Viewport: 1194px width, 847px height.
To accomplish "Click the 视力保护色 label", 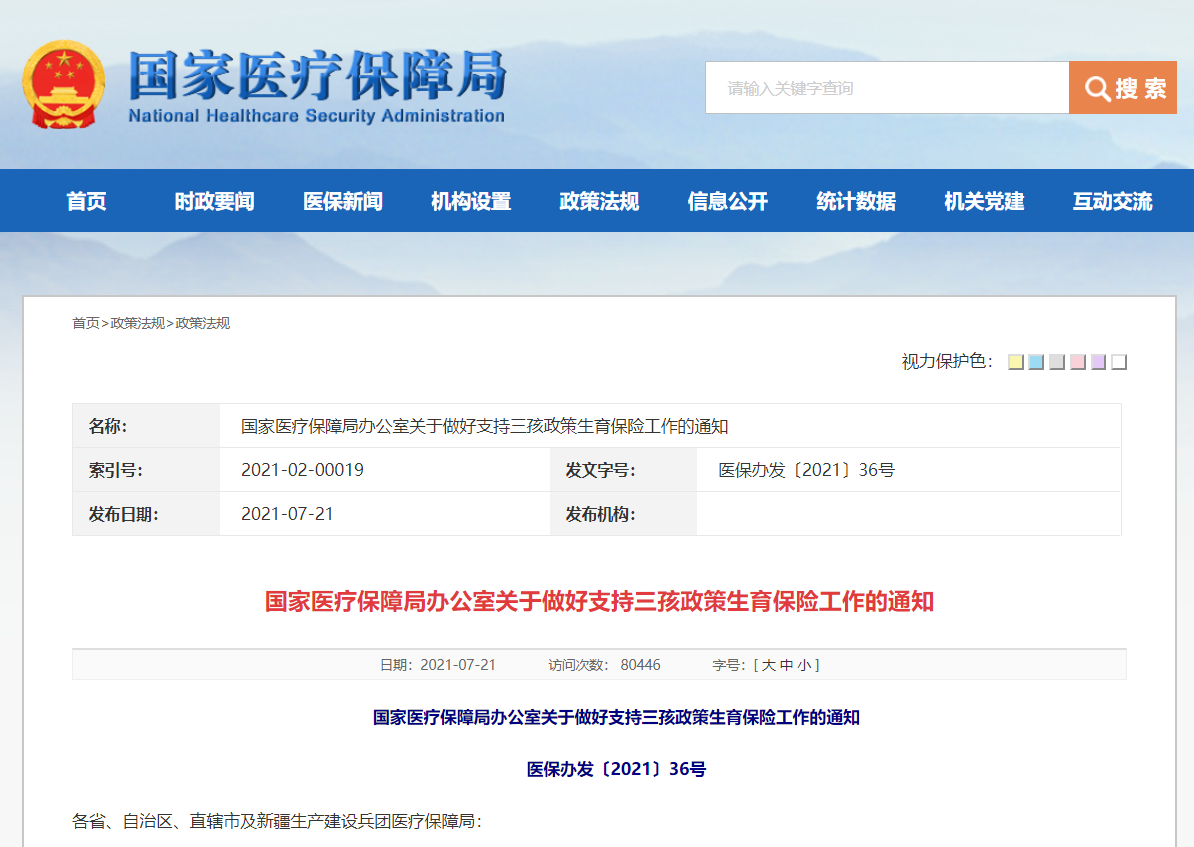I will pos(947,362).
